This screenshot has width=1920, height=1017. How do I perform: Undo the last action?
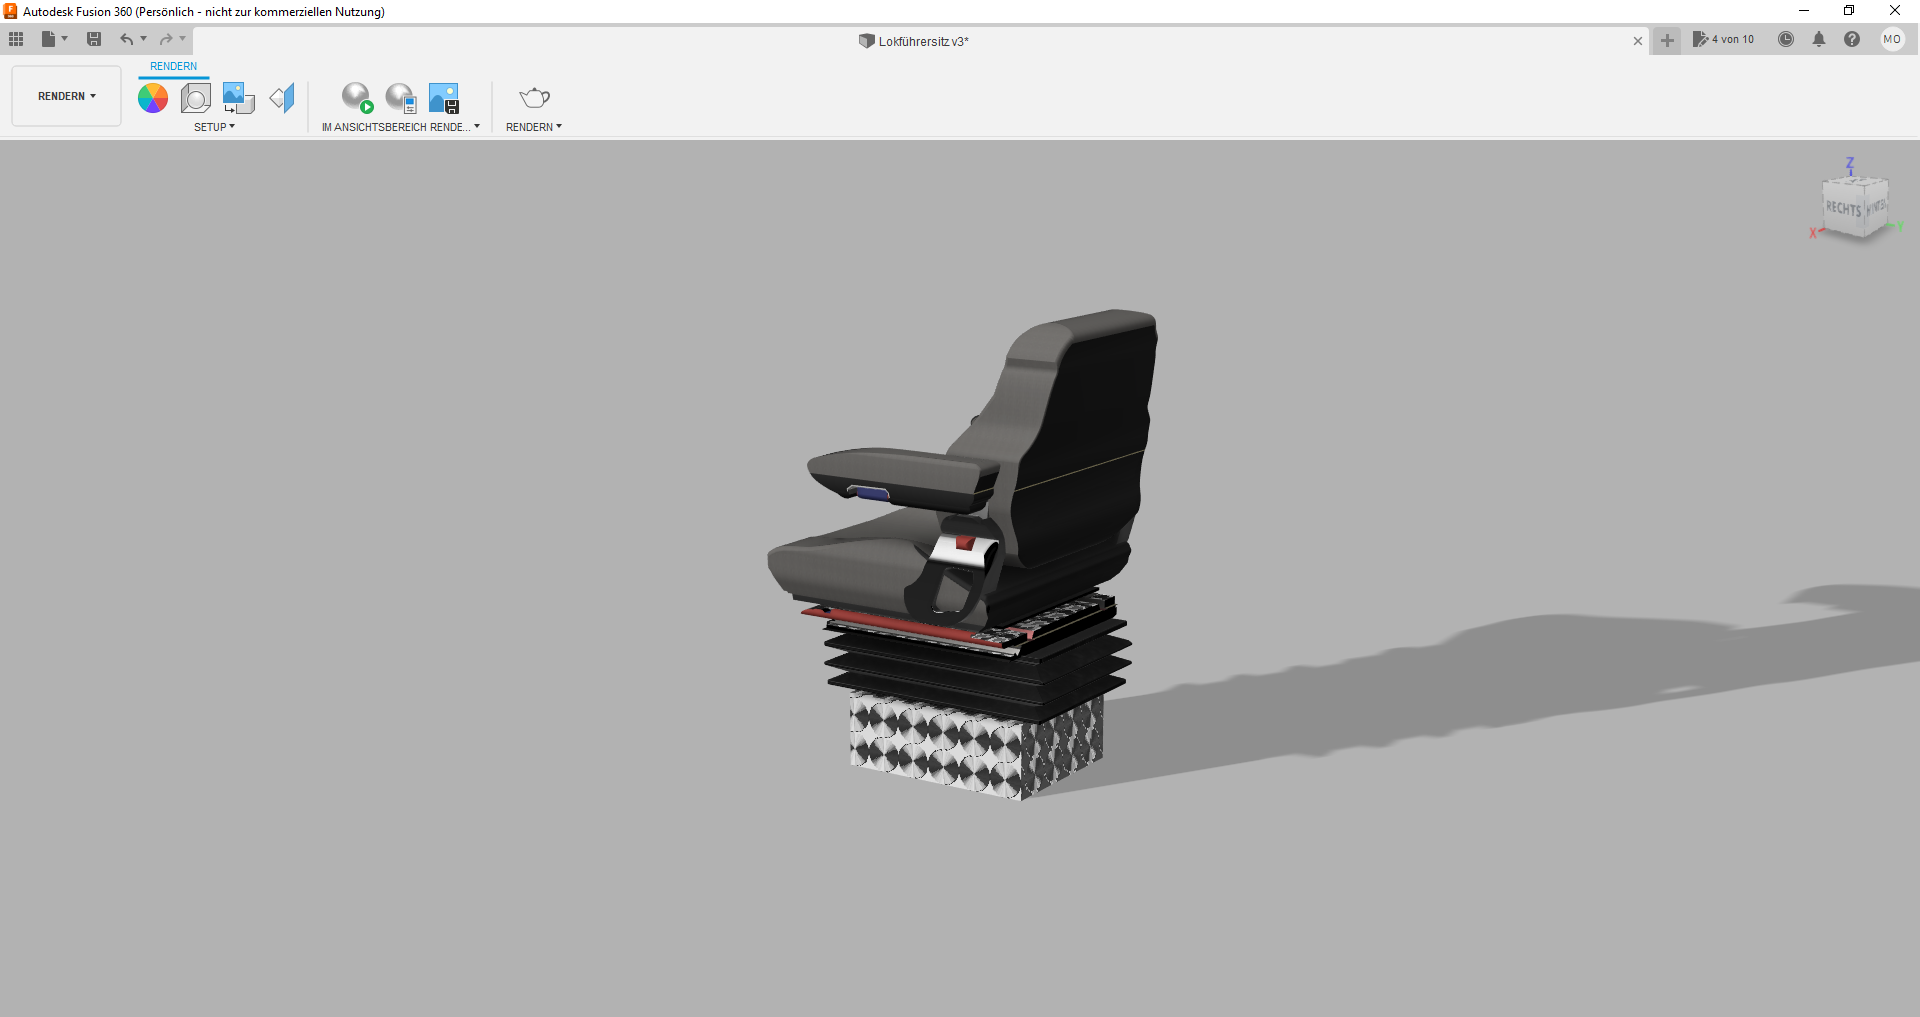click(x=127, y=39)
